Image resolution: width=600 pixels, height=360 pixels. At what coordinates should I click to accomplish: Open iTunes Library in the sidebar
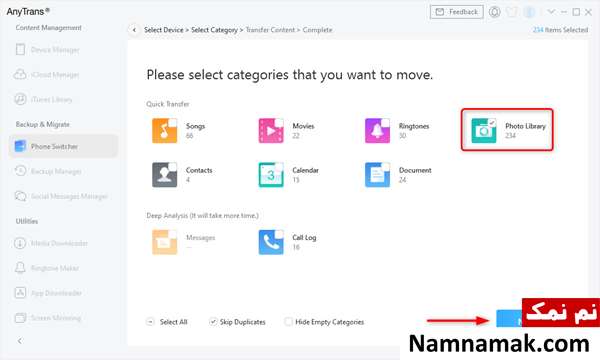pyautogui.click(x=63, y=99)
